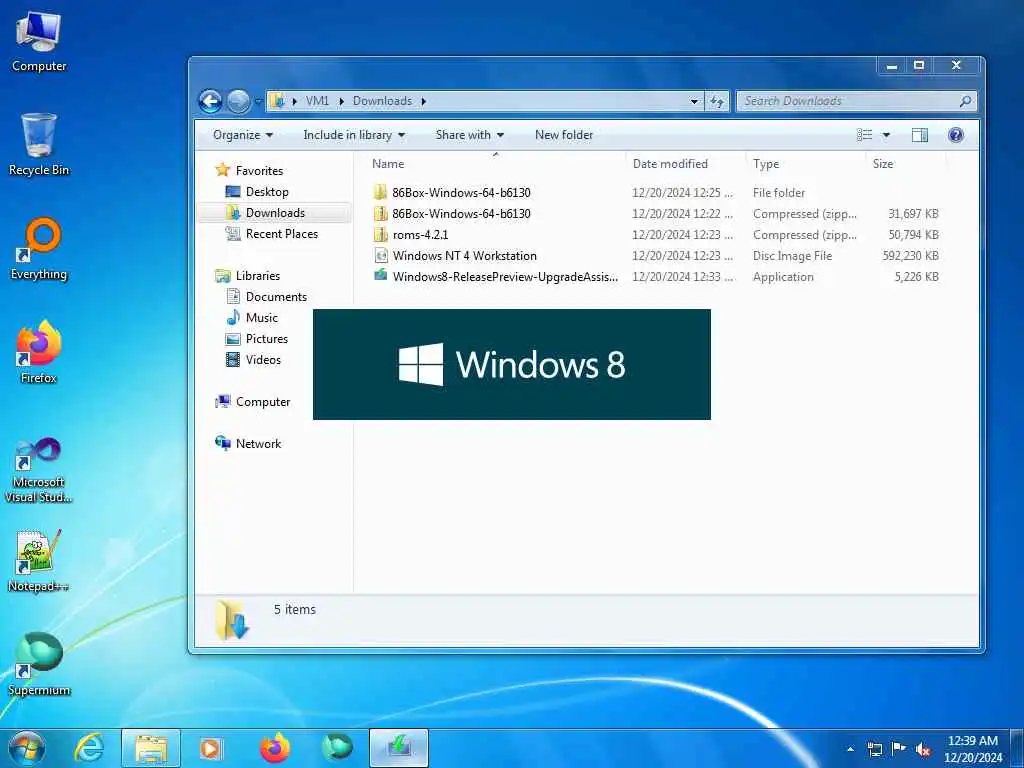Open the Windows Start menu orb

pyautogui.click(x=27, y=748)
